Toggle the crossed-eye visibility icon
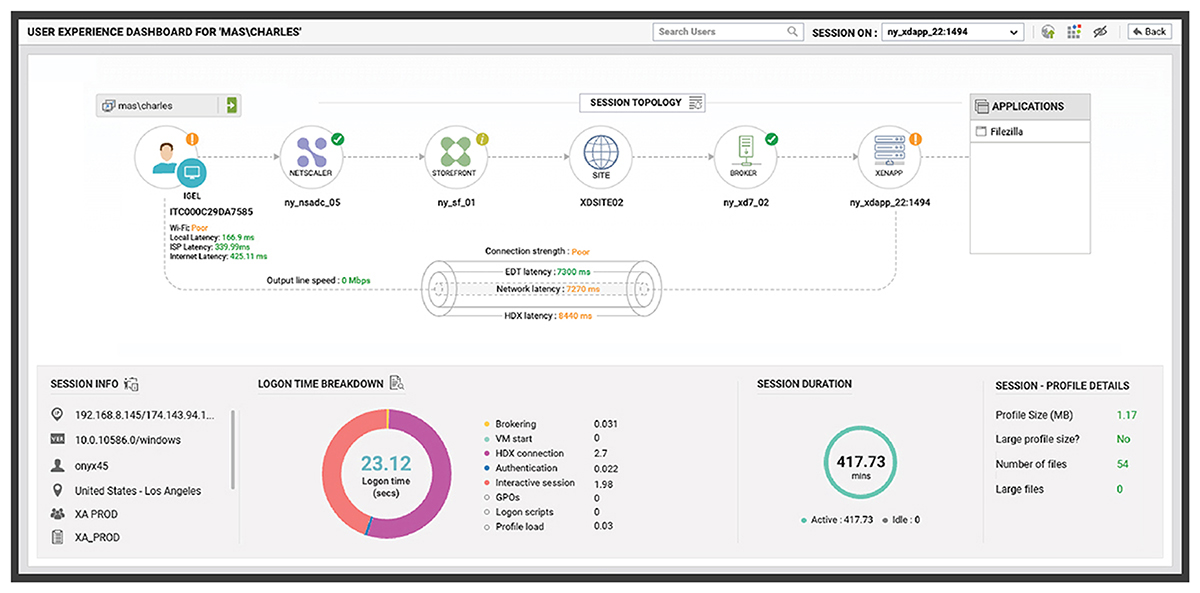Image resolution: width=1200 pixels, height=593 pixels. coord(1101,32)
